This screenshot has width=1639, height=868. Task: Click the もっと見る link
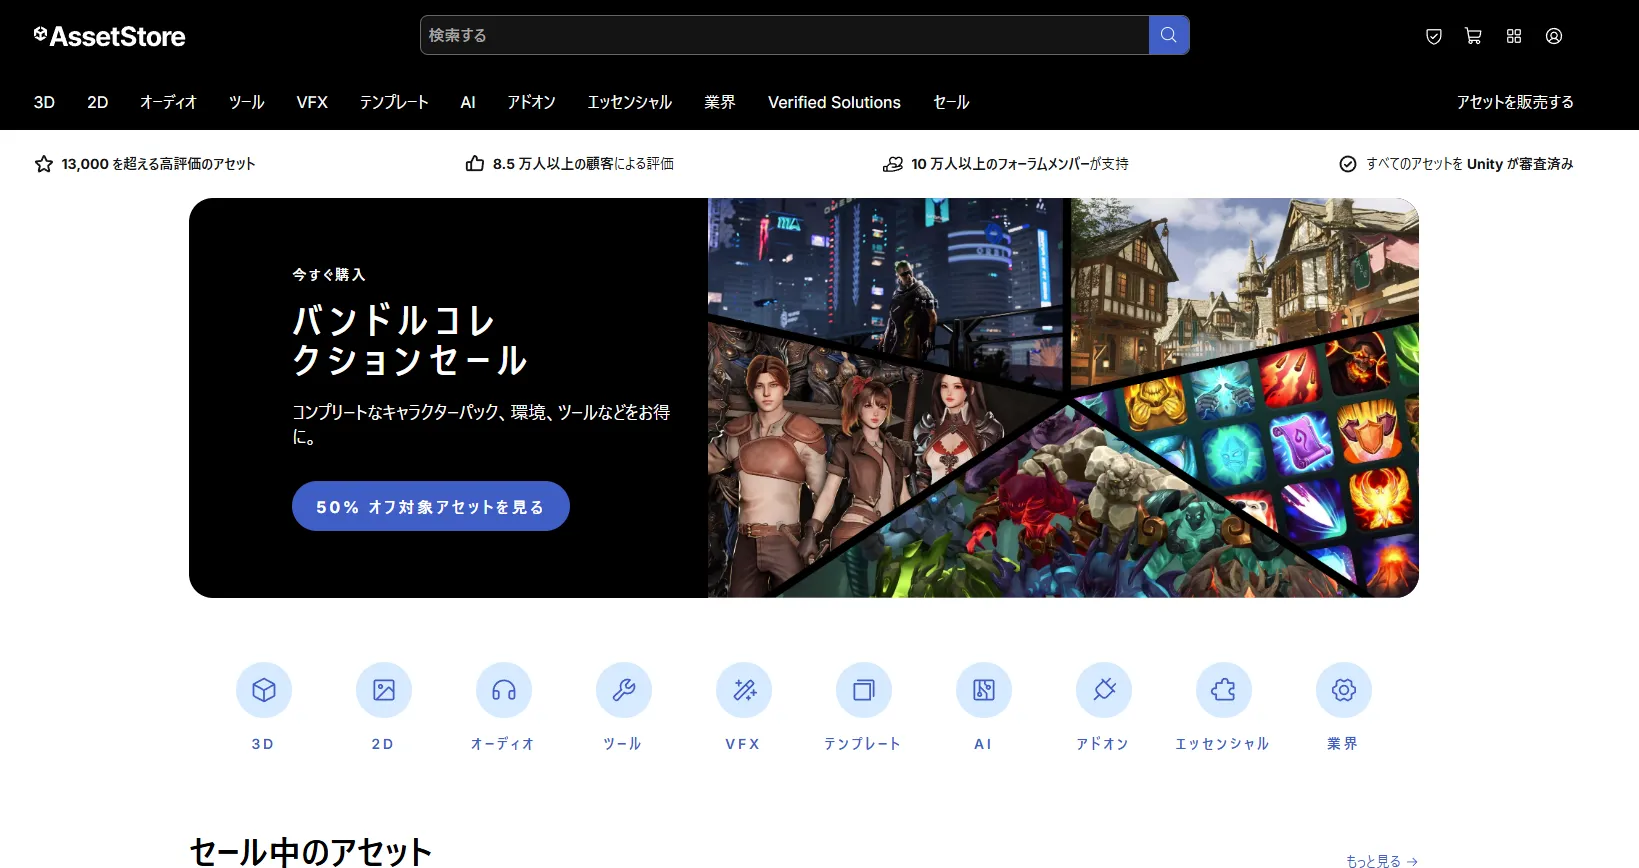tap(1382, 860)
